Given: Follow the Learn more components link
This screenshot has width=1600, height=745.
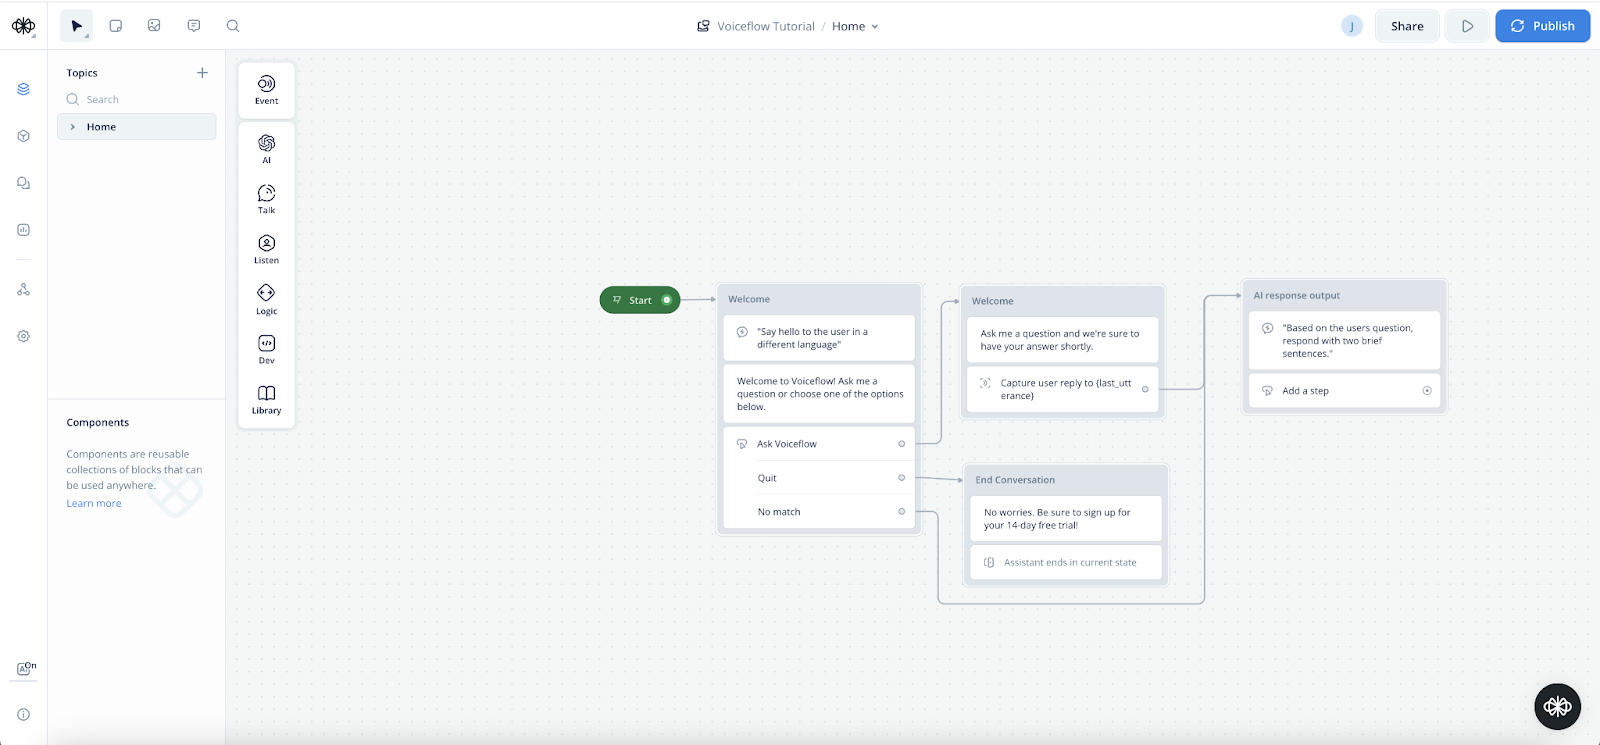Looking at the screenshot, I should tap(94, 504).
